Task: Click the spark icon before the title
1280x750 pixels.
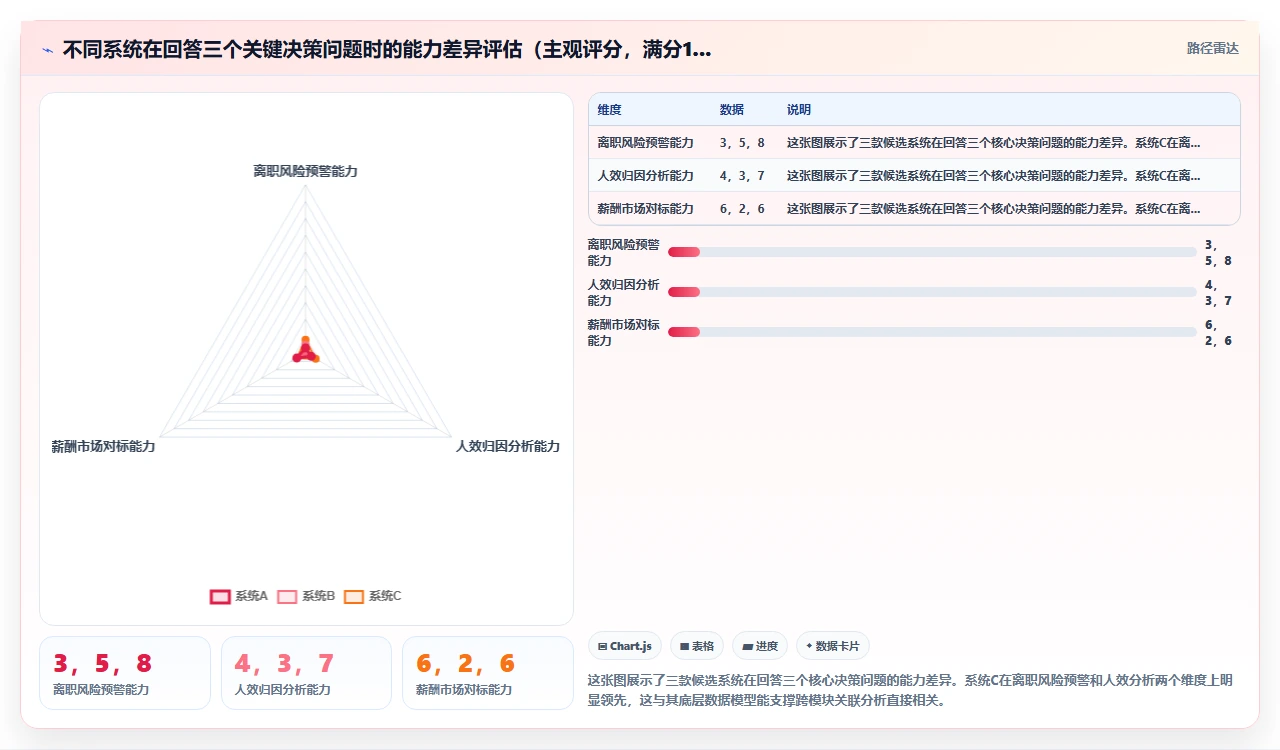Action: 48,50
